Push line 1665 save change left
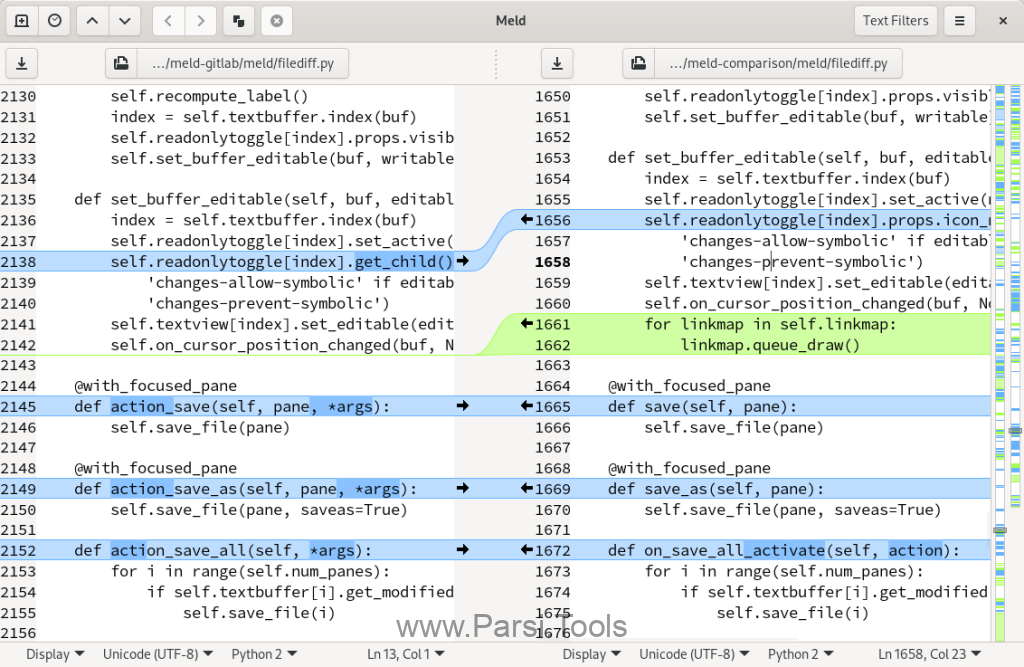The width and height of the screenshot is (1024, 667). point(527,406)
